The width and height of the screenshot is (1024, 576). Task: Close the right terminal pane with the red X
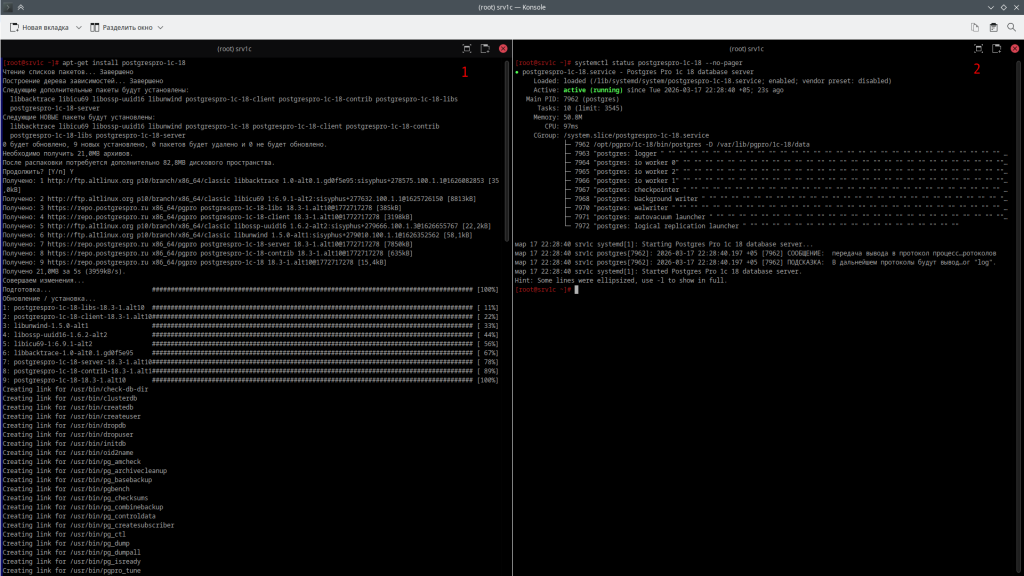[x=1015, y=48]
